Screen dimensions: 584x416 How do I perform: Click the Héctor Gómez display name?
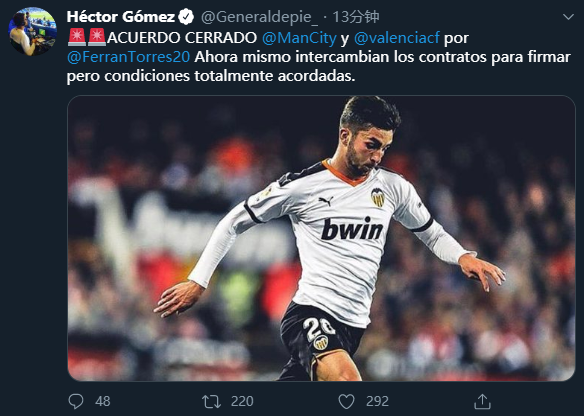click(121, 17)
